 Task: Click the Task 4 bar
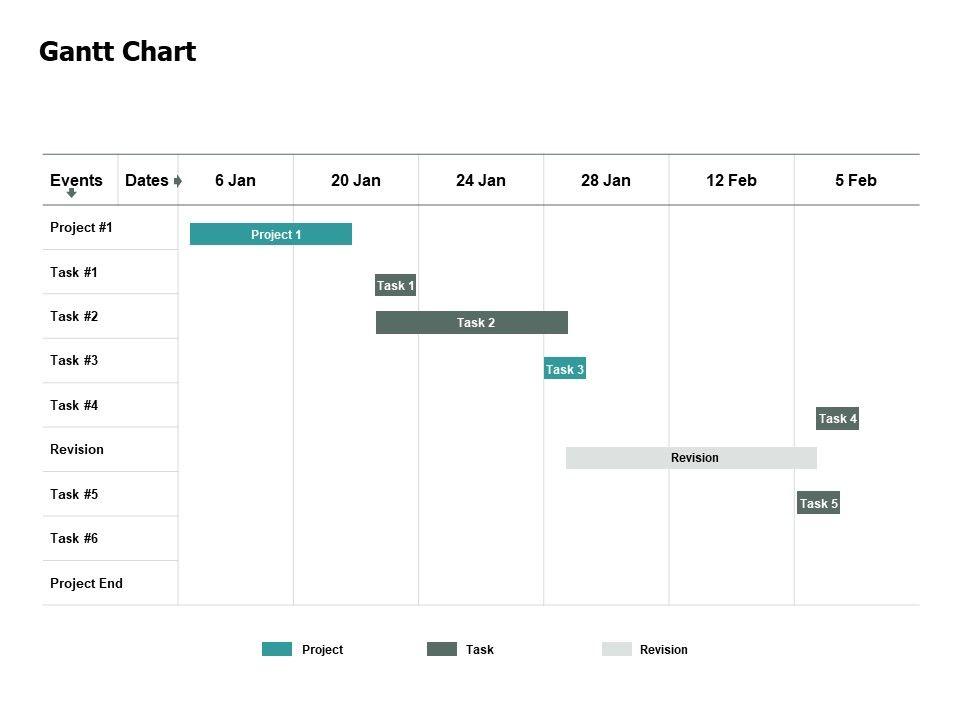[837, 419]
